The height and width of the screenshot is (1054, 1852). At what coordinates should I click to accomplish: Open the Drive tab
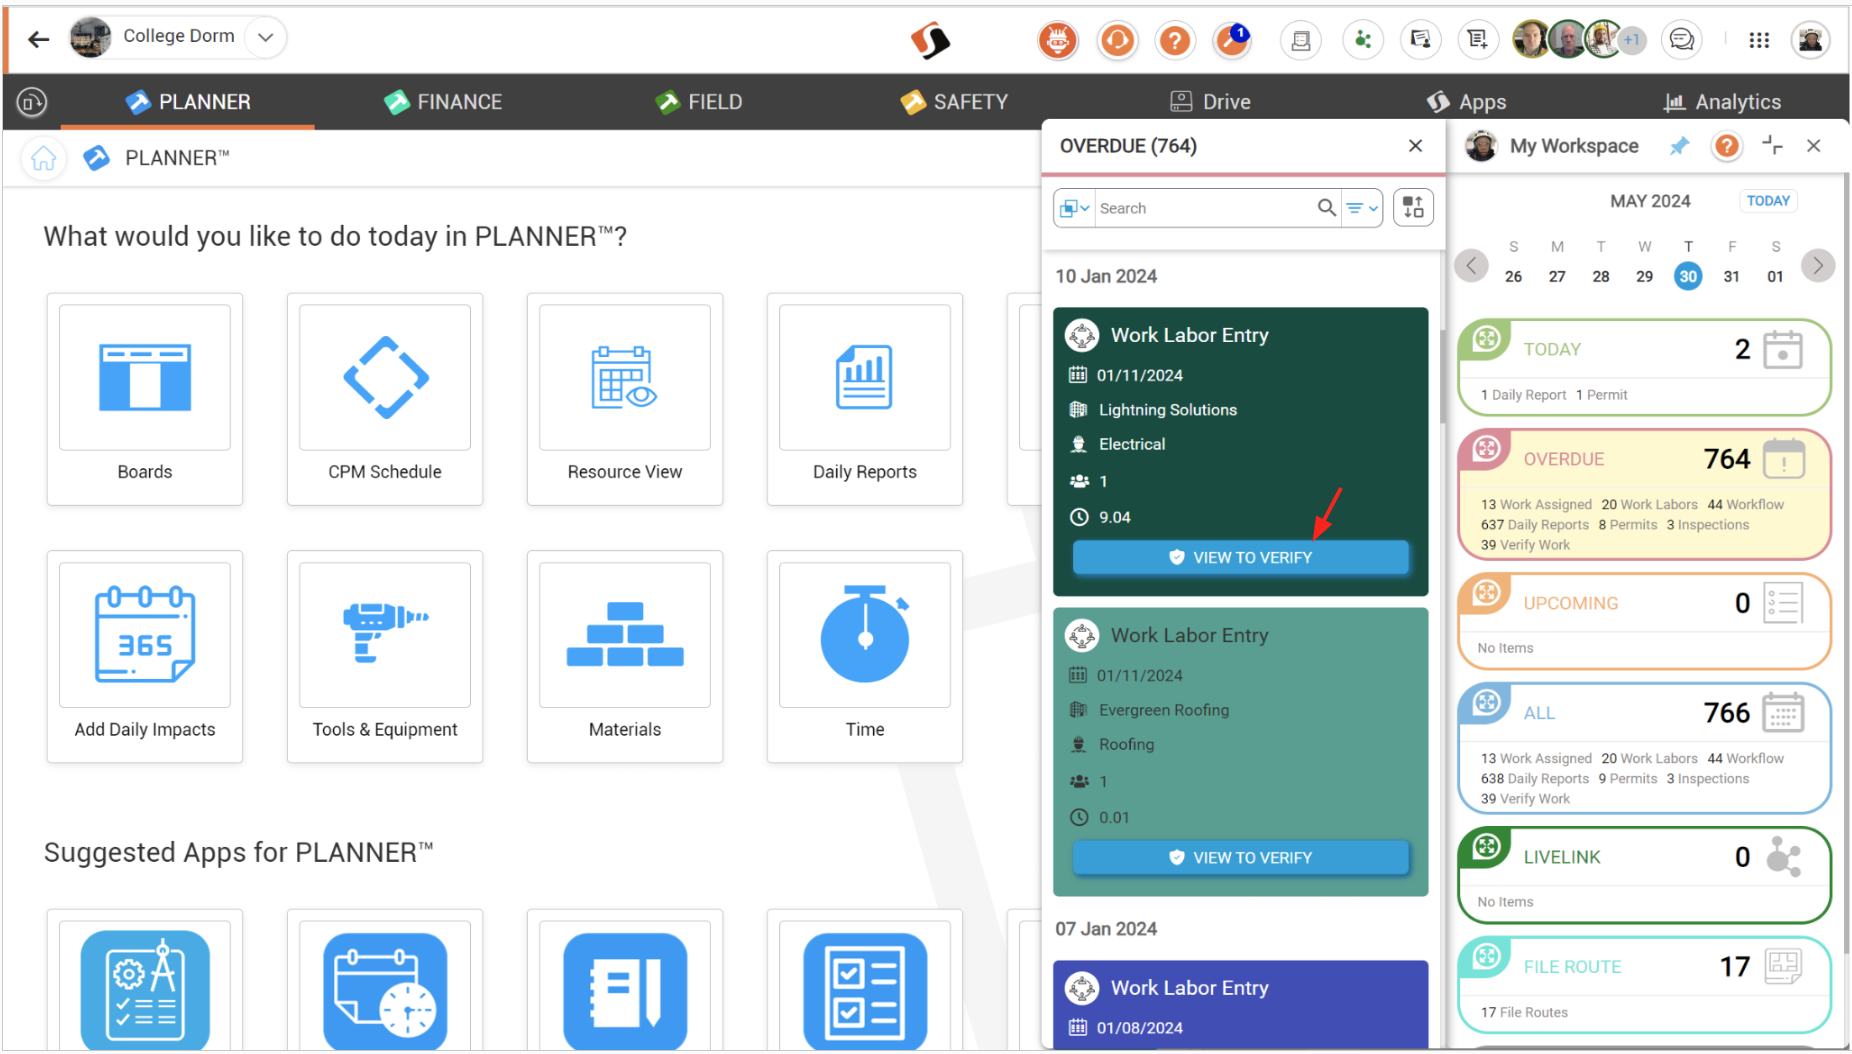1210,102
